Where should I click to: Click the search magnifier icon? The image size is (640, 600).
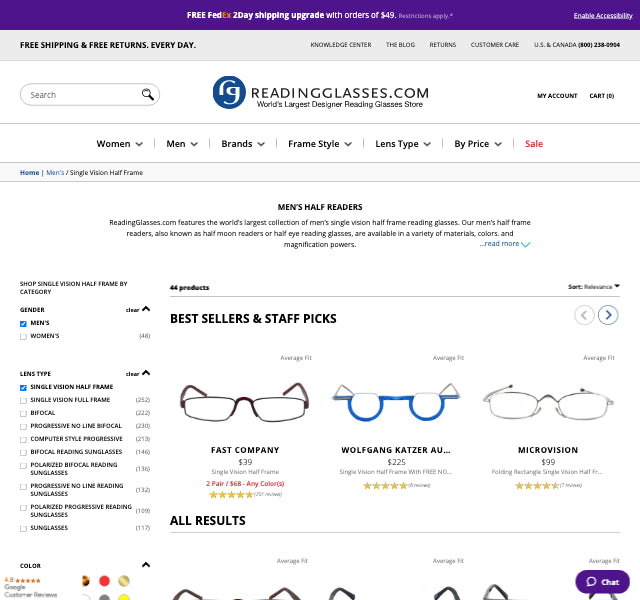(147, 94)
